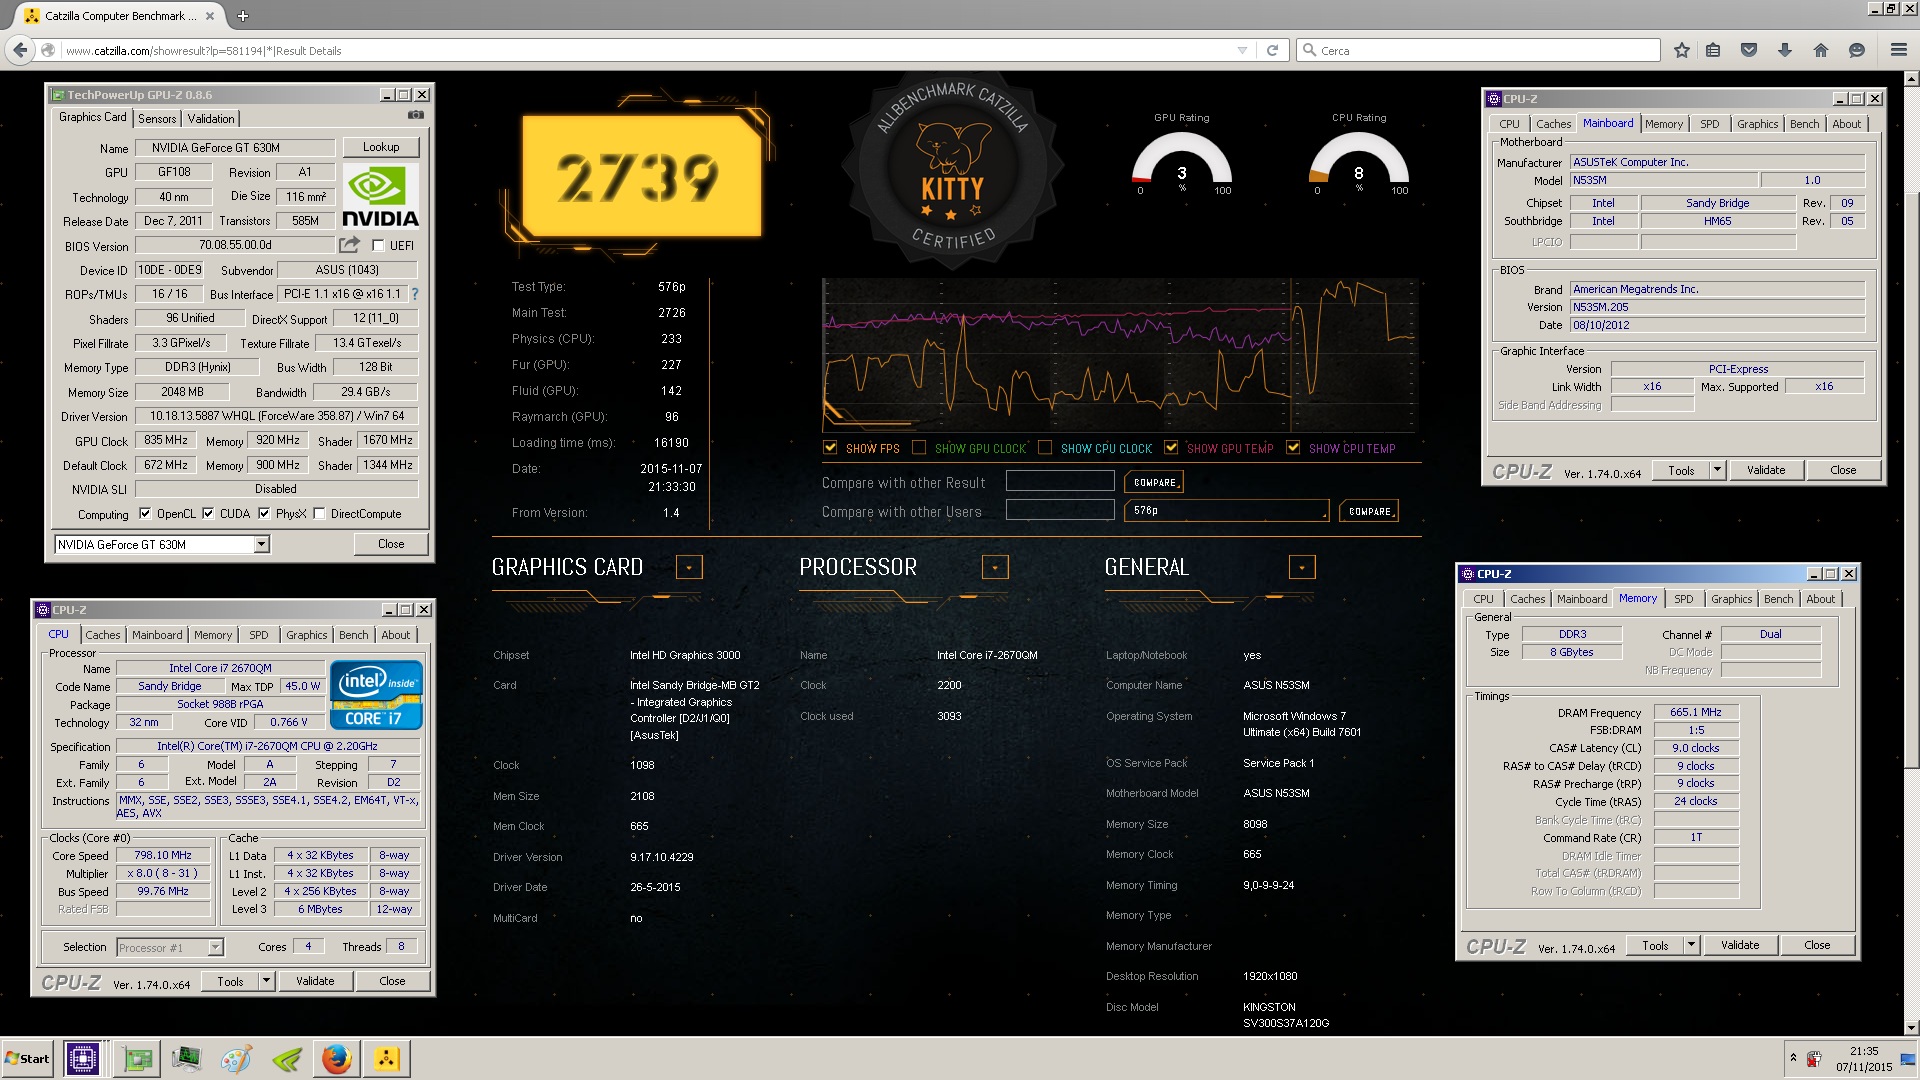Expand the PROCESSOR section arrow
This screenshot has width=1920, height=1080.
click(x=995, y=568)
